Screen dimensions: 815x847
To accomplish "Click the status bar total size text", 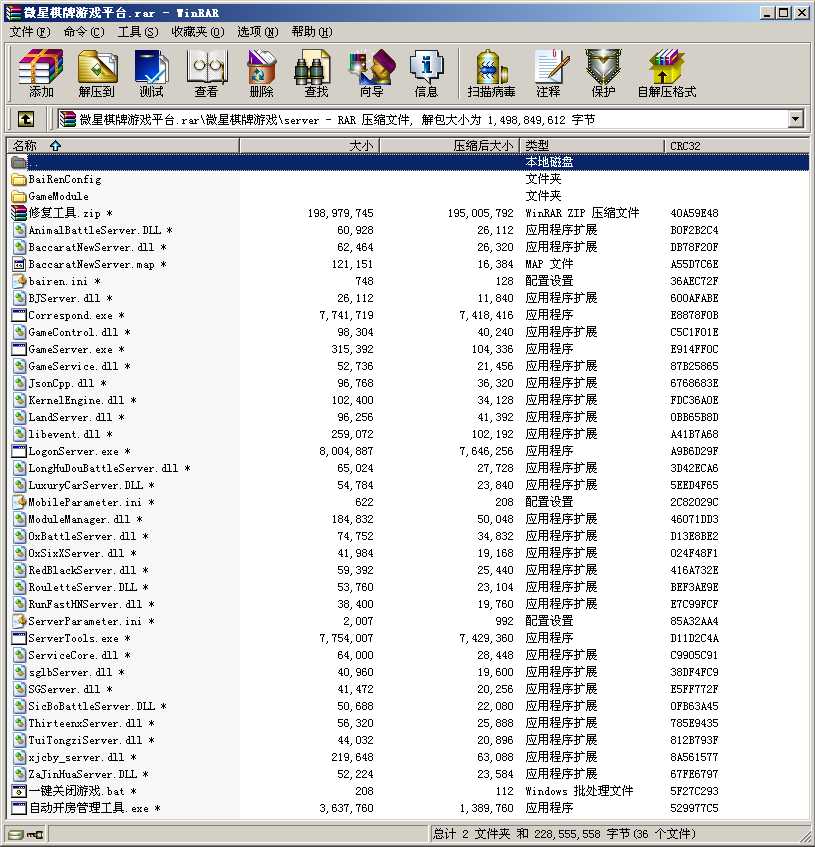I will tap(564, 834).
